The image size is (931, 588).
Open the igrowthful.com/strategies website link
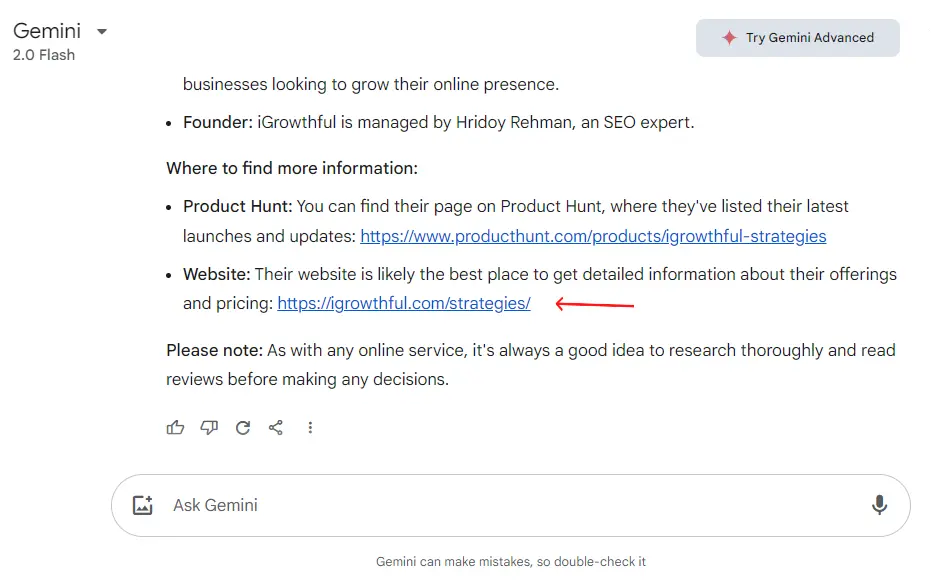pos(404,304)
